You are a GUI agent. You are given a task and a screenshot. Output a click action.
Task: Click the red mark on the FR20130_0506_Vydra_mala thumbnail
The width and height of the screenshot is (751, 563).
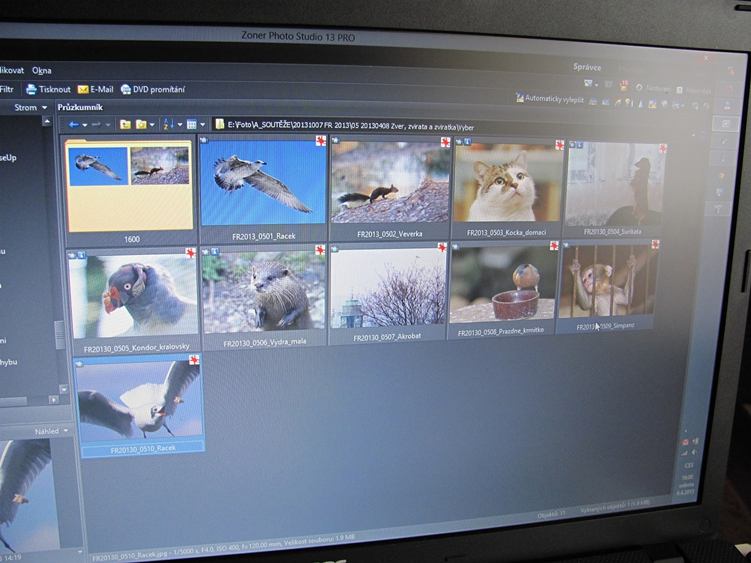coord(320,250)
